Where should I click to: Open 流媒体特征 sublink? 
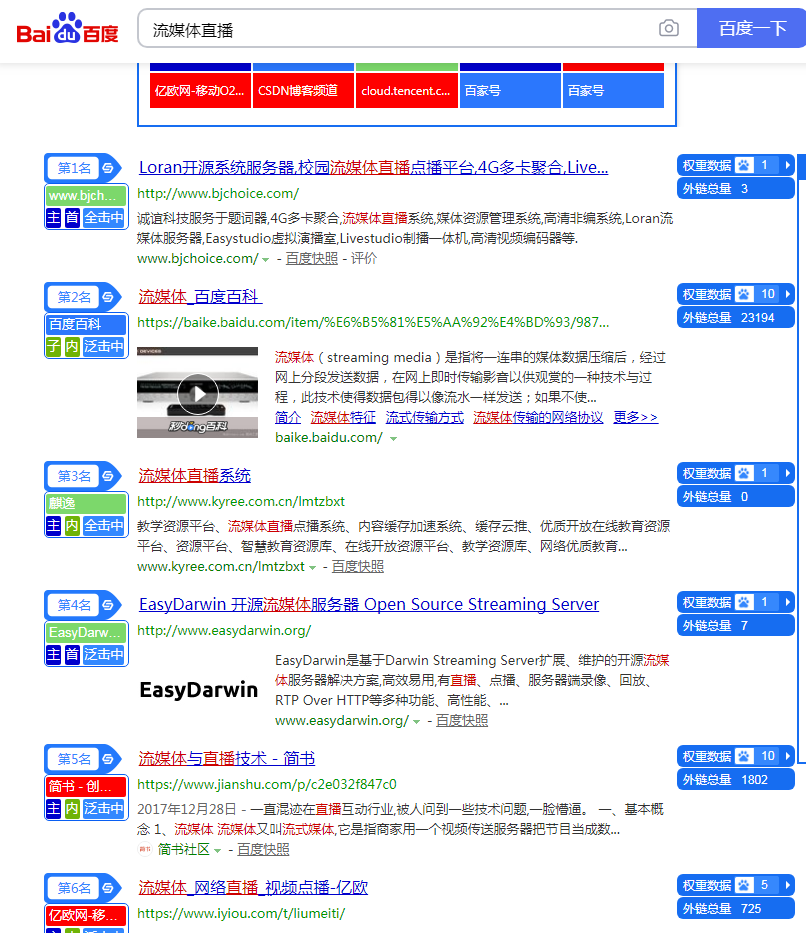(343, 418)
